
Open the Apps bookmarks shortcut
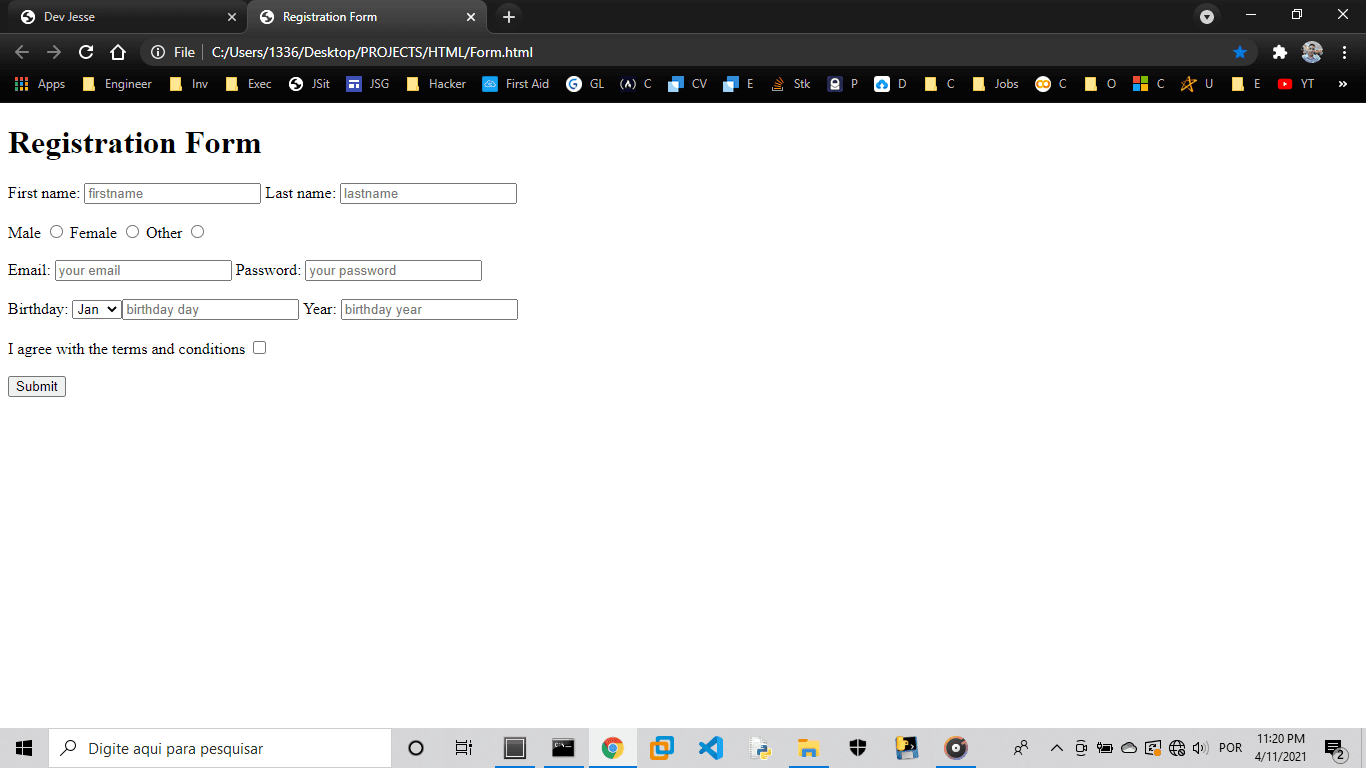[x=40, y=84]
